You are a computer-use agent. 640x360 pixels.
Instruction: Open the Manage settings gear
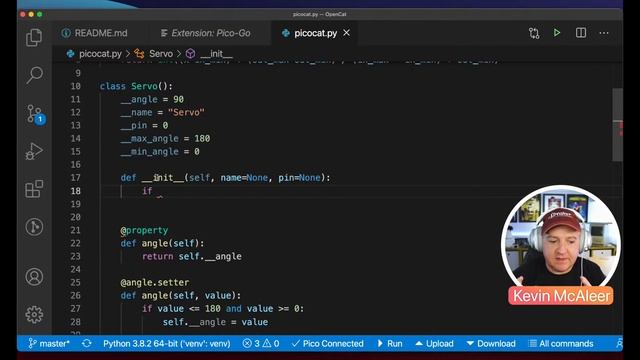[x=34, y=314]
